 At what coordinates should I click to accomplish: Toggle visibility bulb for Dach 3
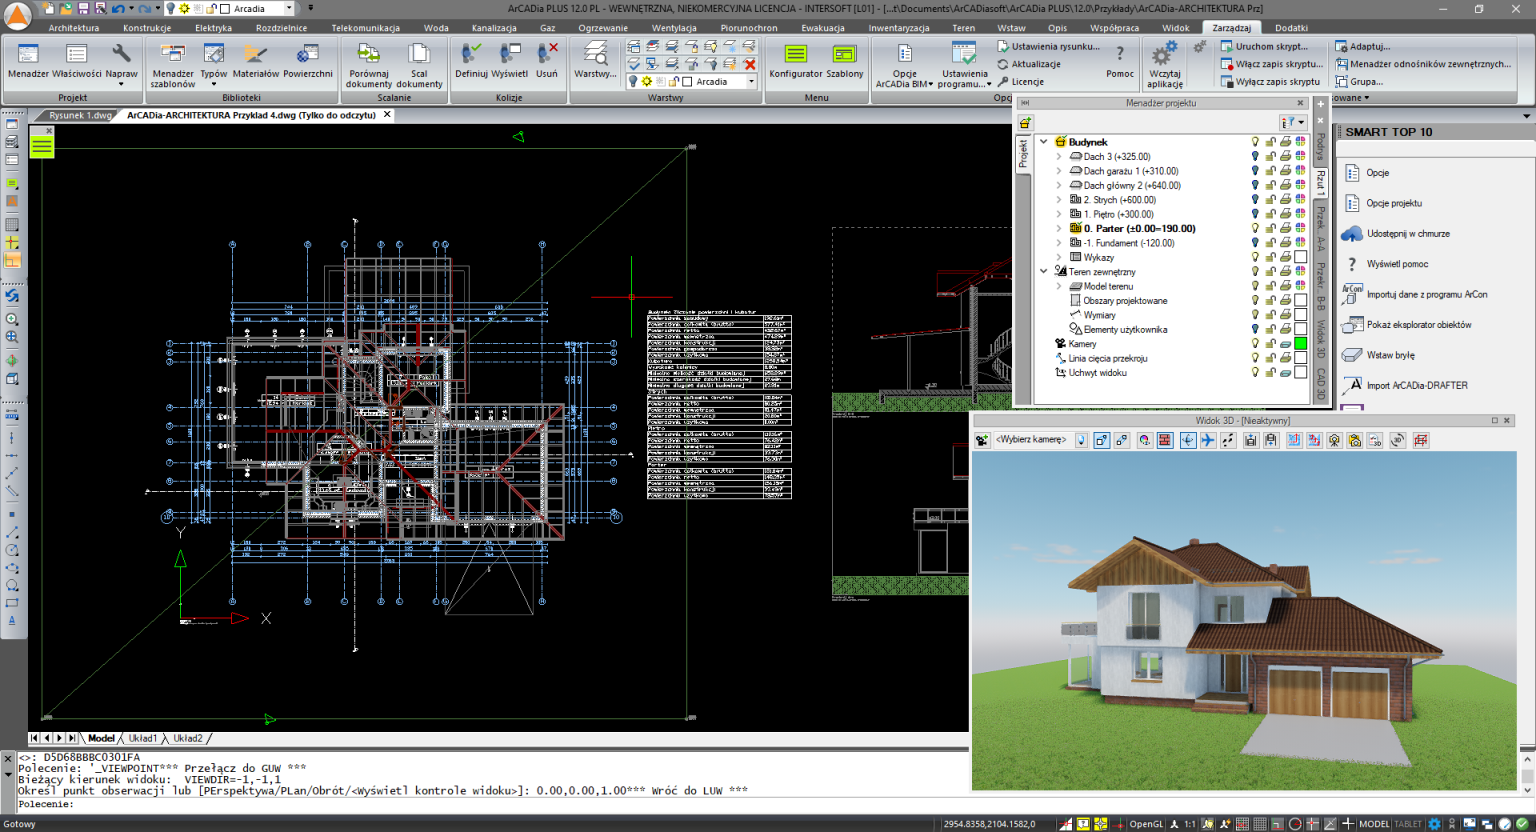tap(1255, 157)
